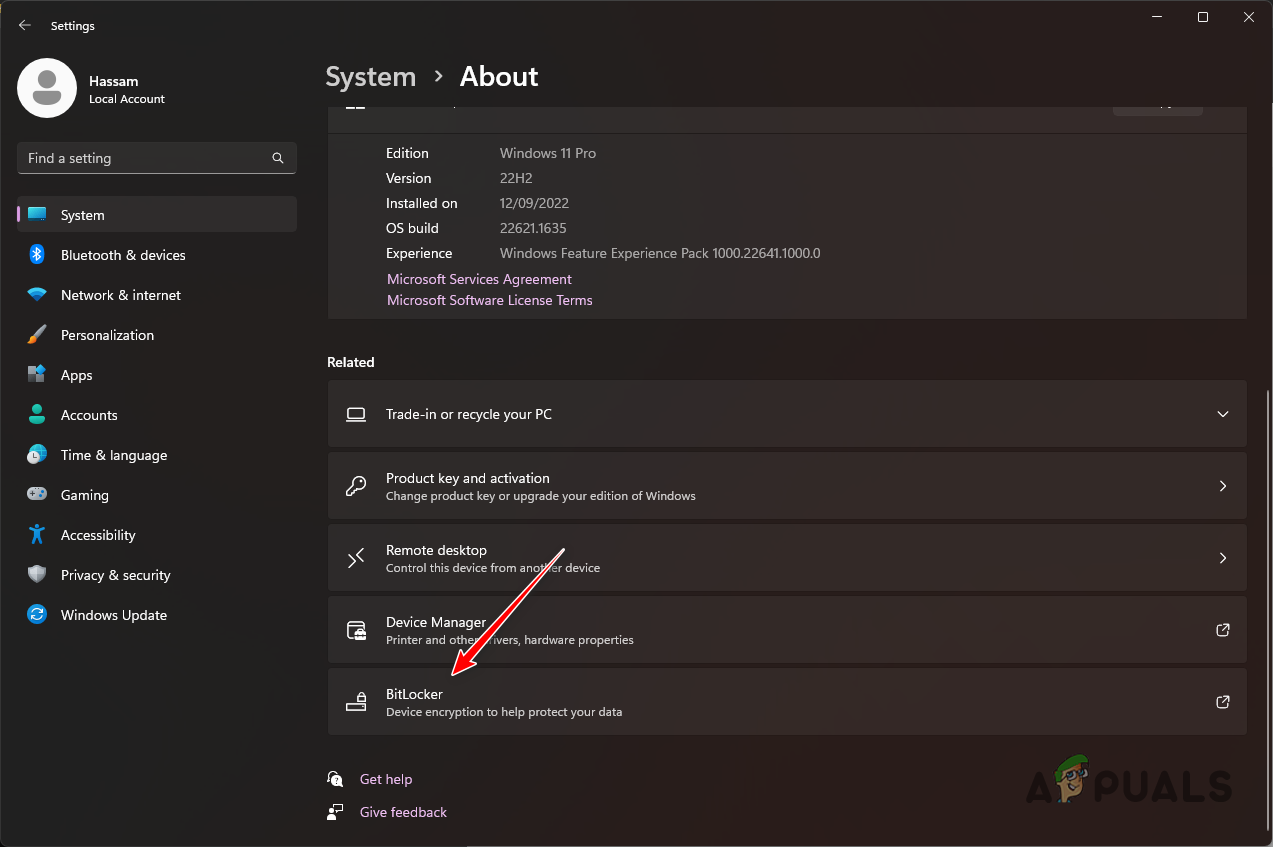Open Privacy & security via the shield icon
This screenshot has width=1273, height=847.
[x=37, y=575]
